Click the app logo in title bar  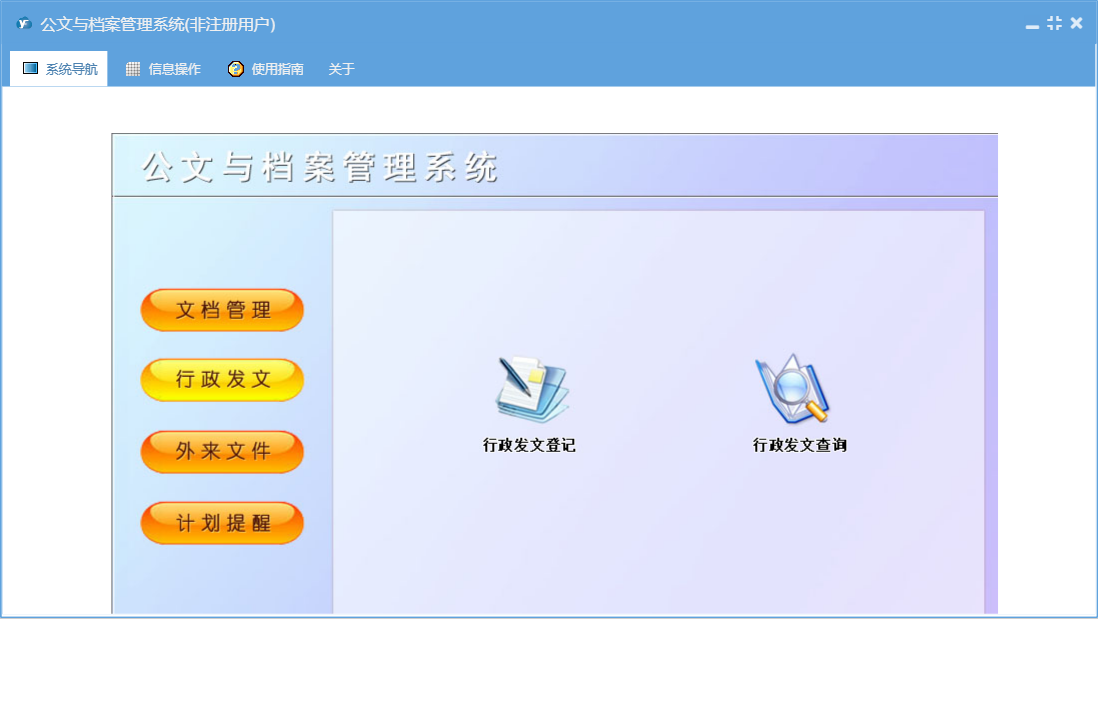(x=25, y=24)
